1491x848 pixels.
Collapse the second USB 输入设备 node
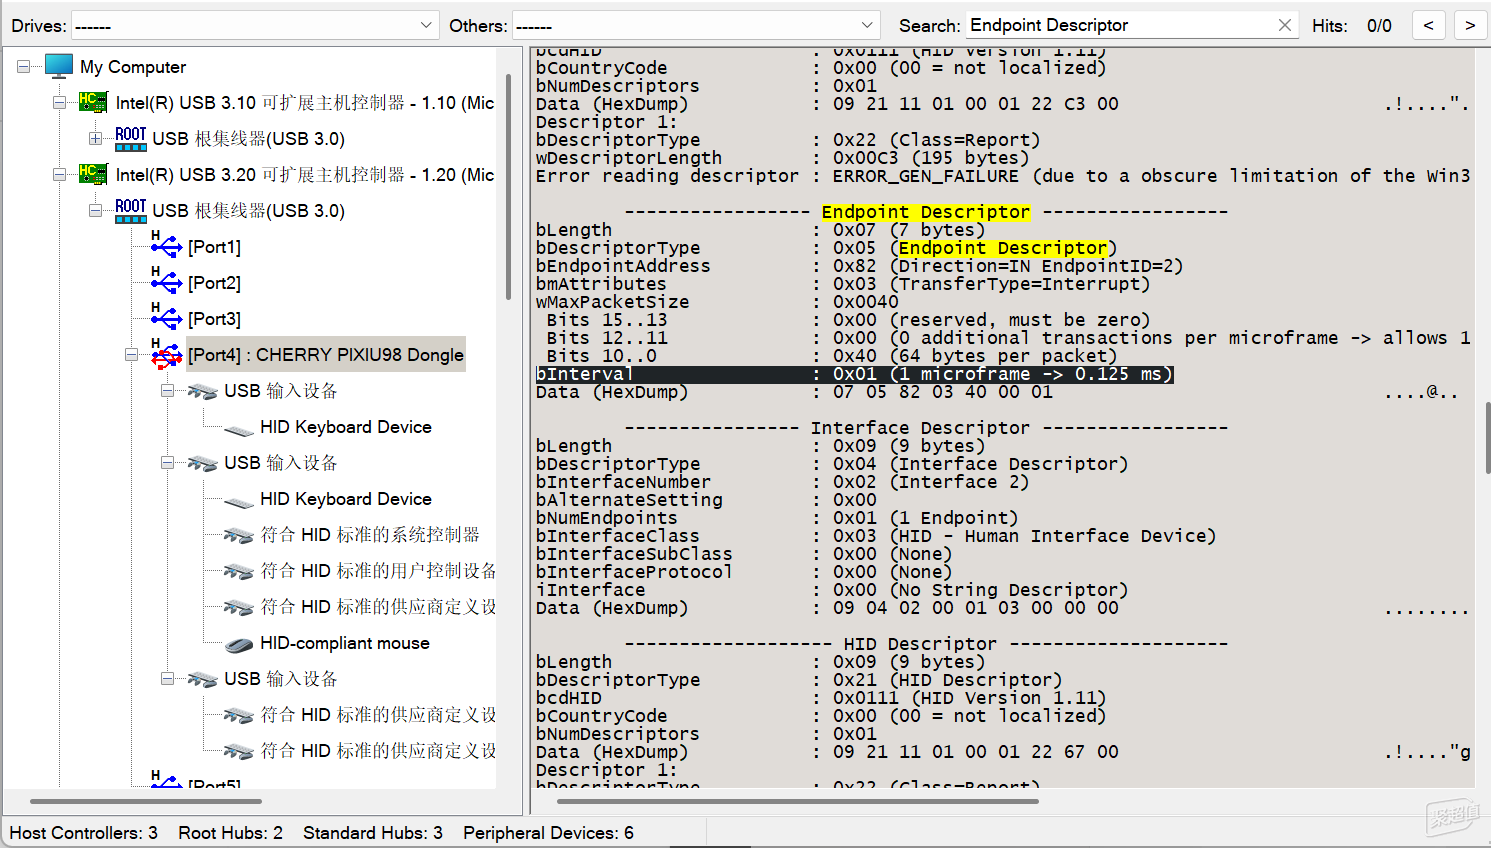click(x=167, y=463)
